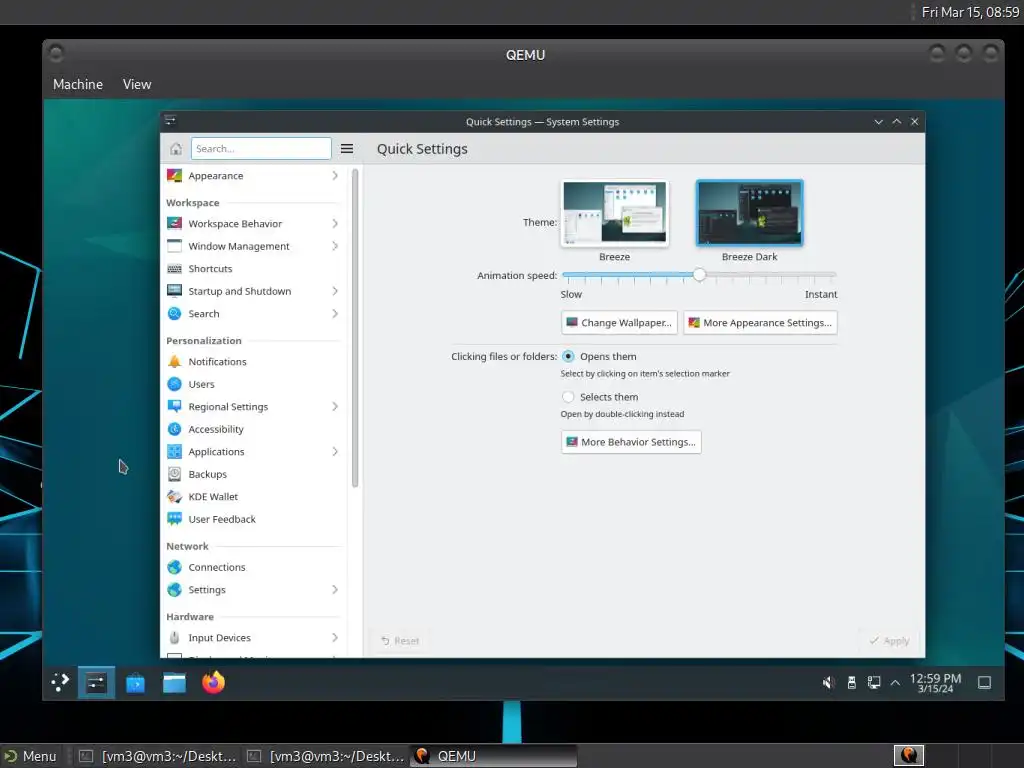The width and height of the screenshot is (1024, 768).
Task: Expand Startup and Shutdown chevron
Action: 334,291
